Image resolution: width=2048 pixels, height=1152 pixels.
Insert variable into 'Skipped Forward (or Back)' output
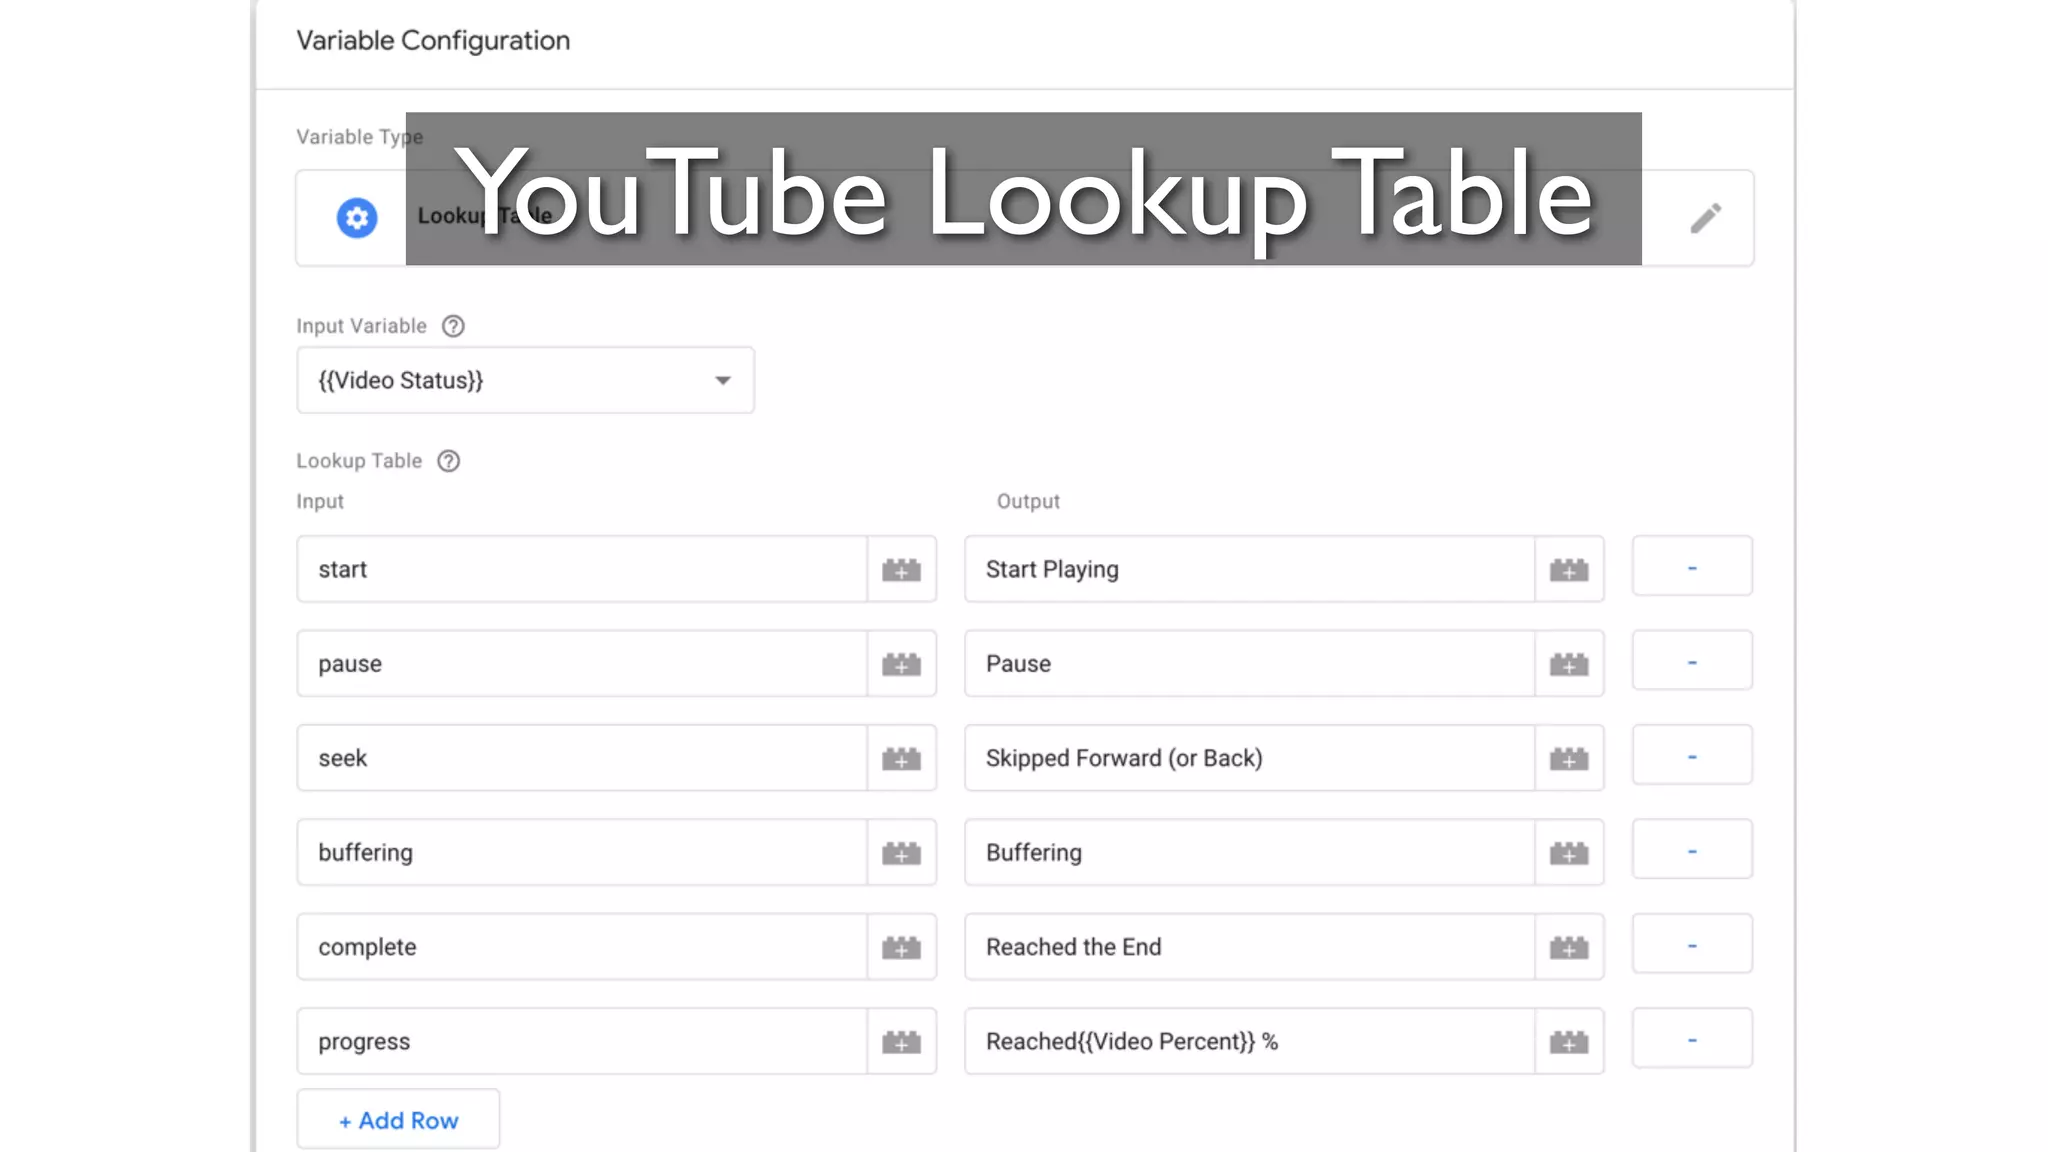tap(1569, 758)
